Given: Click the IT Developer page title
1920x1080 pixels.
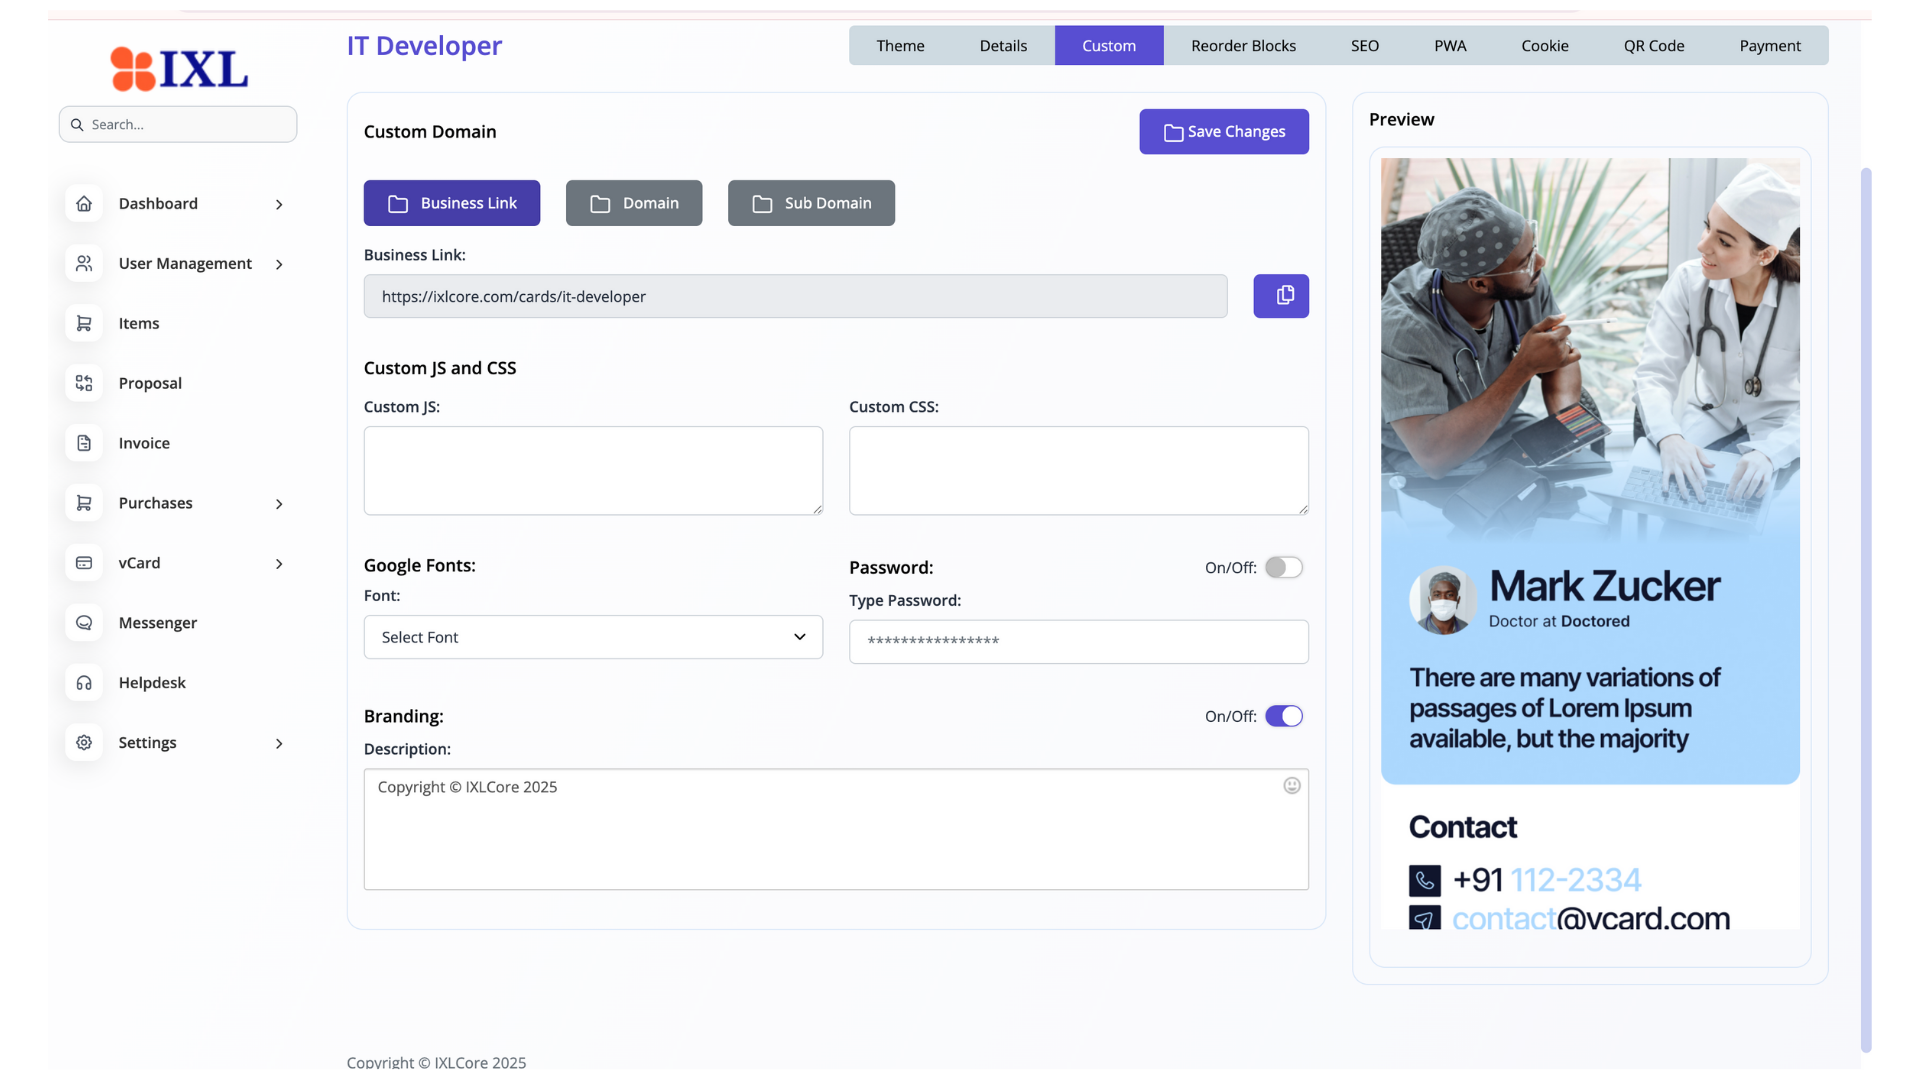Looking at the screenshot, I should coord(424,46).
